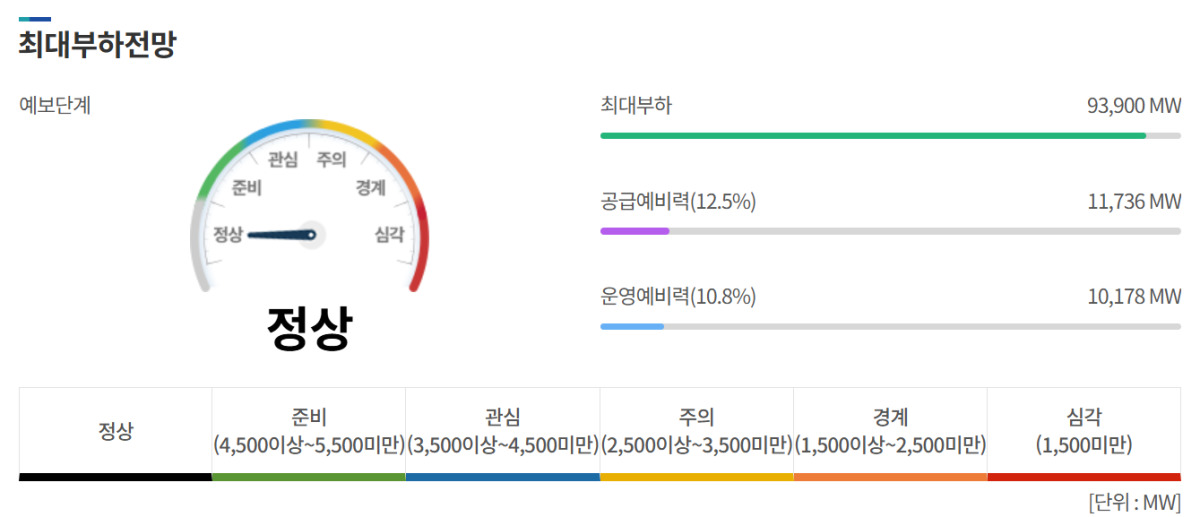Image resolution: width=1200 pixels, height=517 pixels.
Task: Select the 주의 label on the gauge
Action: click(332, 159)
